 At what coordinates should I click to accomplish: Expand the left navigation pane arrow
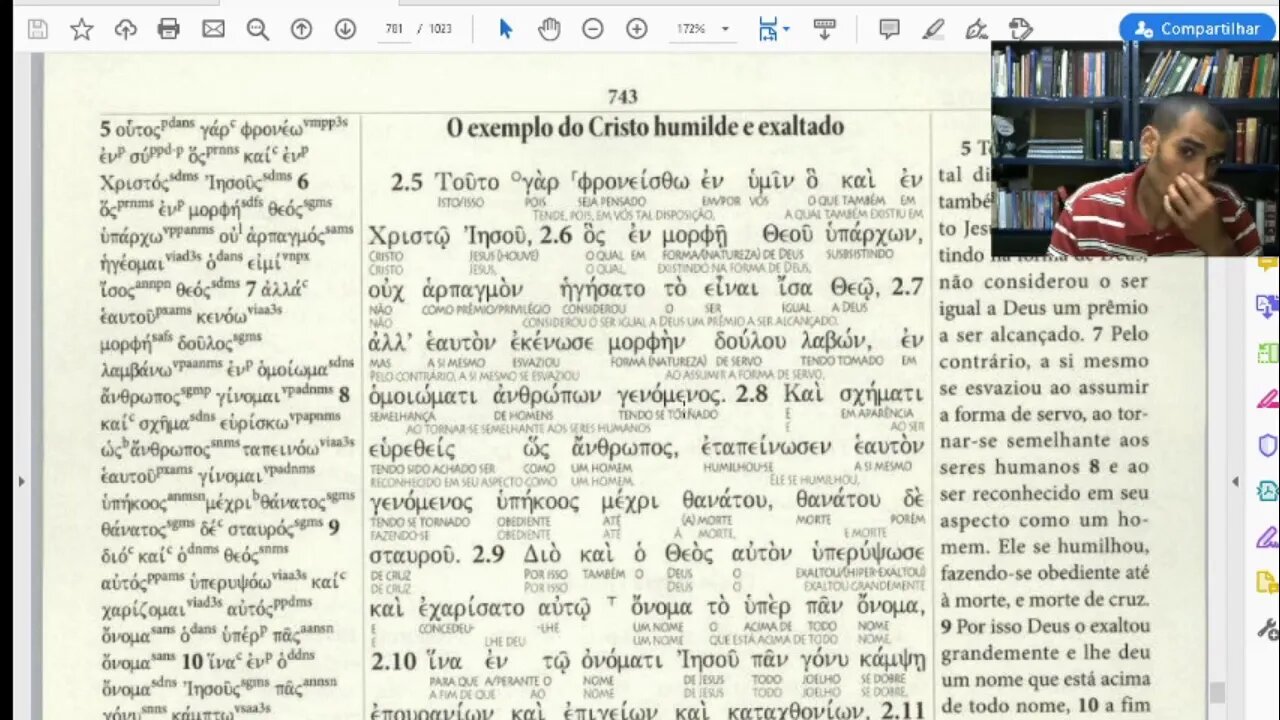(21, 481)
